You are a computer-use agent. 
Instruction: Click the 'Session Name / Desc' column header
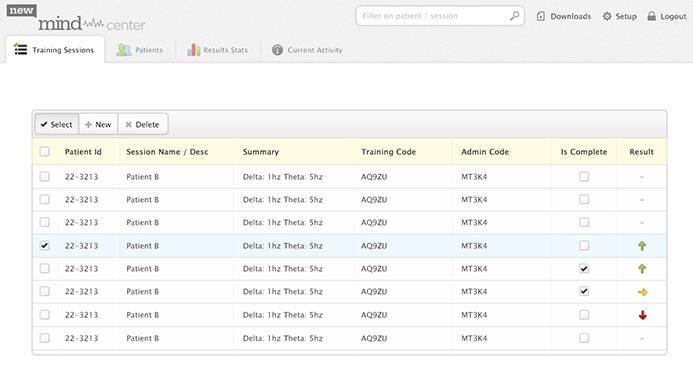tap(167, 152)
